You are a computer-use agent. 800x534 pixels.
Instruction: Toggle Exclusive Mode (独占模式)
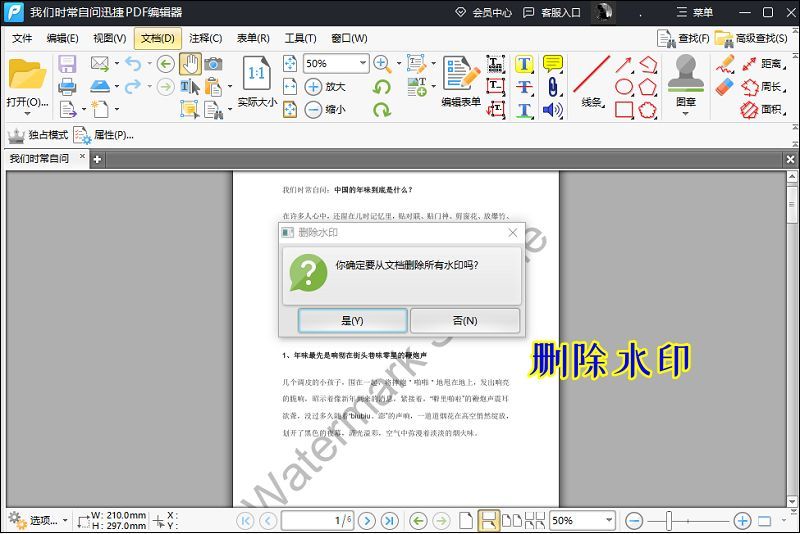tap(38, 135)
